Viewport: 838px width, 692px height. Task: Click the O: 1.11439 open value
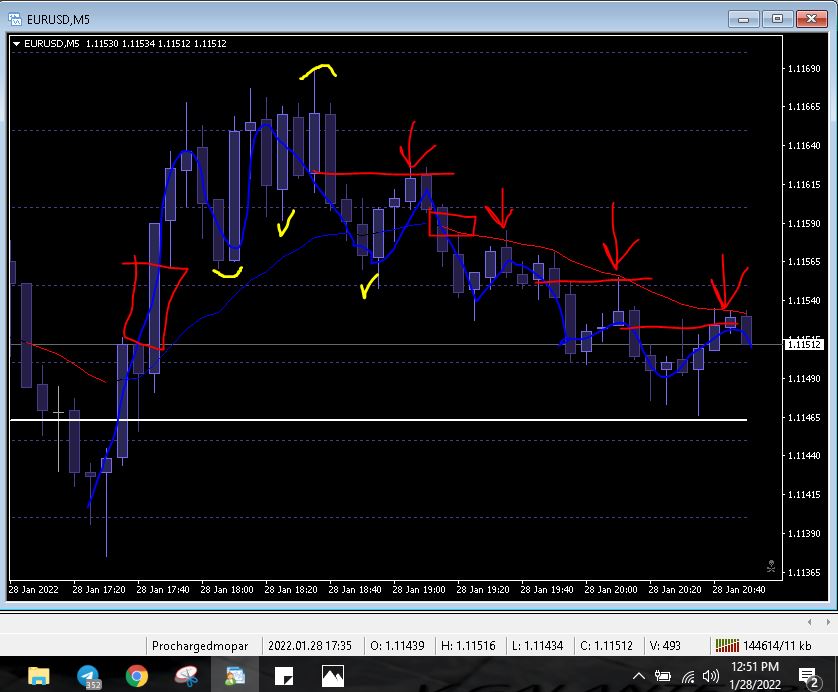tap(397, 646)
